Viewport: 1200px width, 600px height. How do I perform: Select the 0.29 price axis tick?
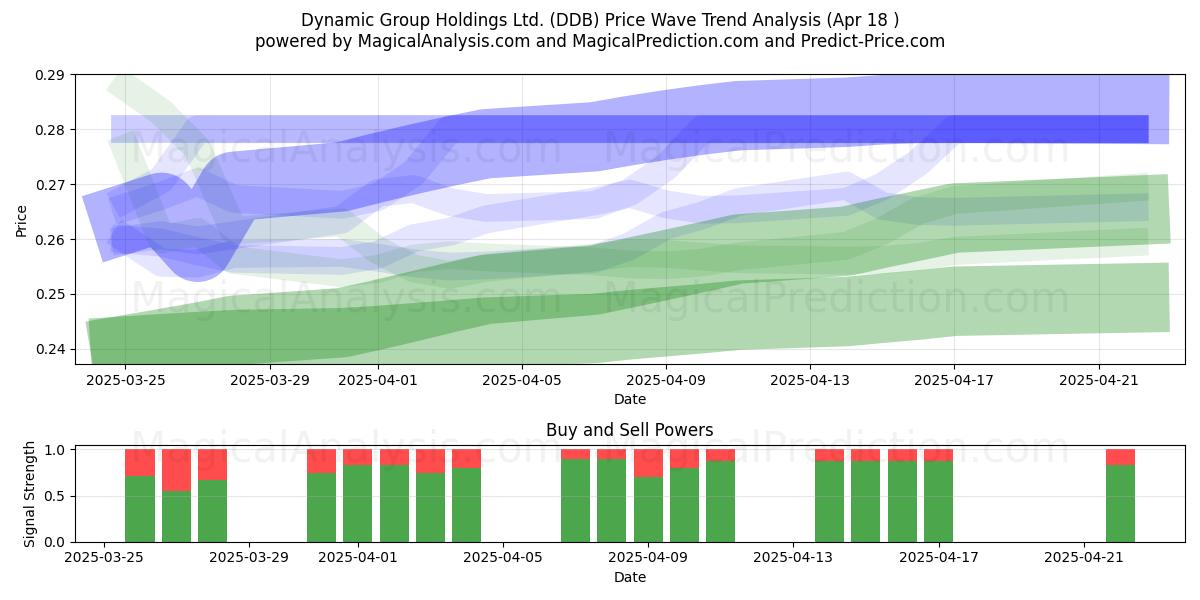pos(52,75)
